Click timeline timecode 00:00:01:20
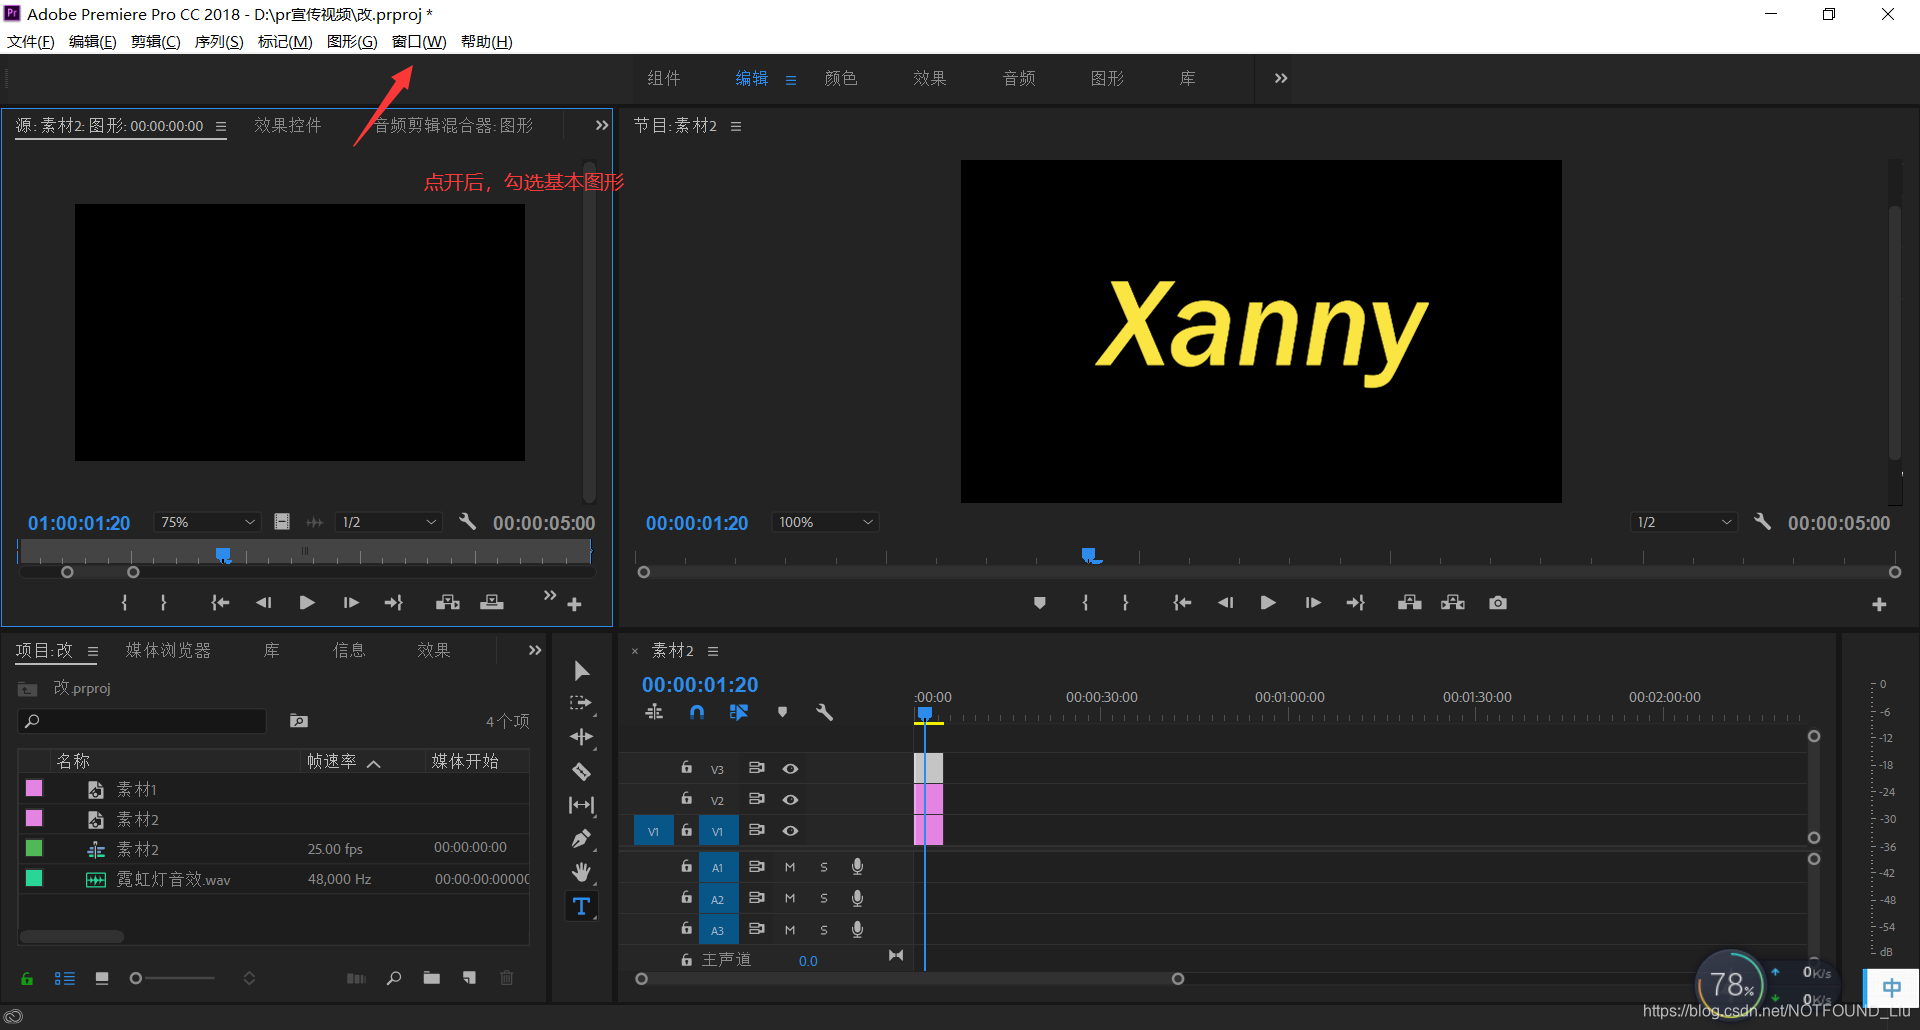 point(700,685)
